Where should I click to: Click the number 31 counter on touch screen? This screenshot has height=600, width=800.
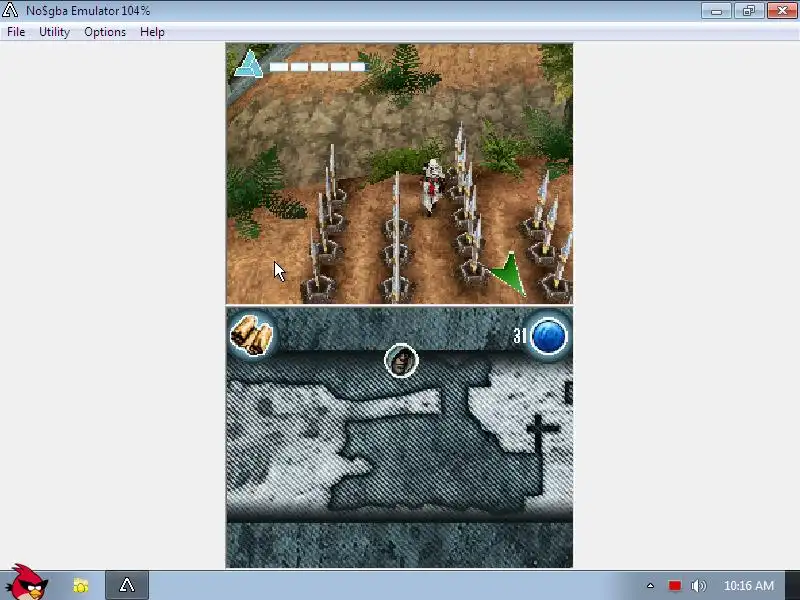pyautogui.click(x=520, y=336)
